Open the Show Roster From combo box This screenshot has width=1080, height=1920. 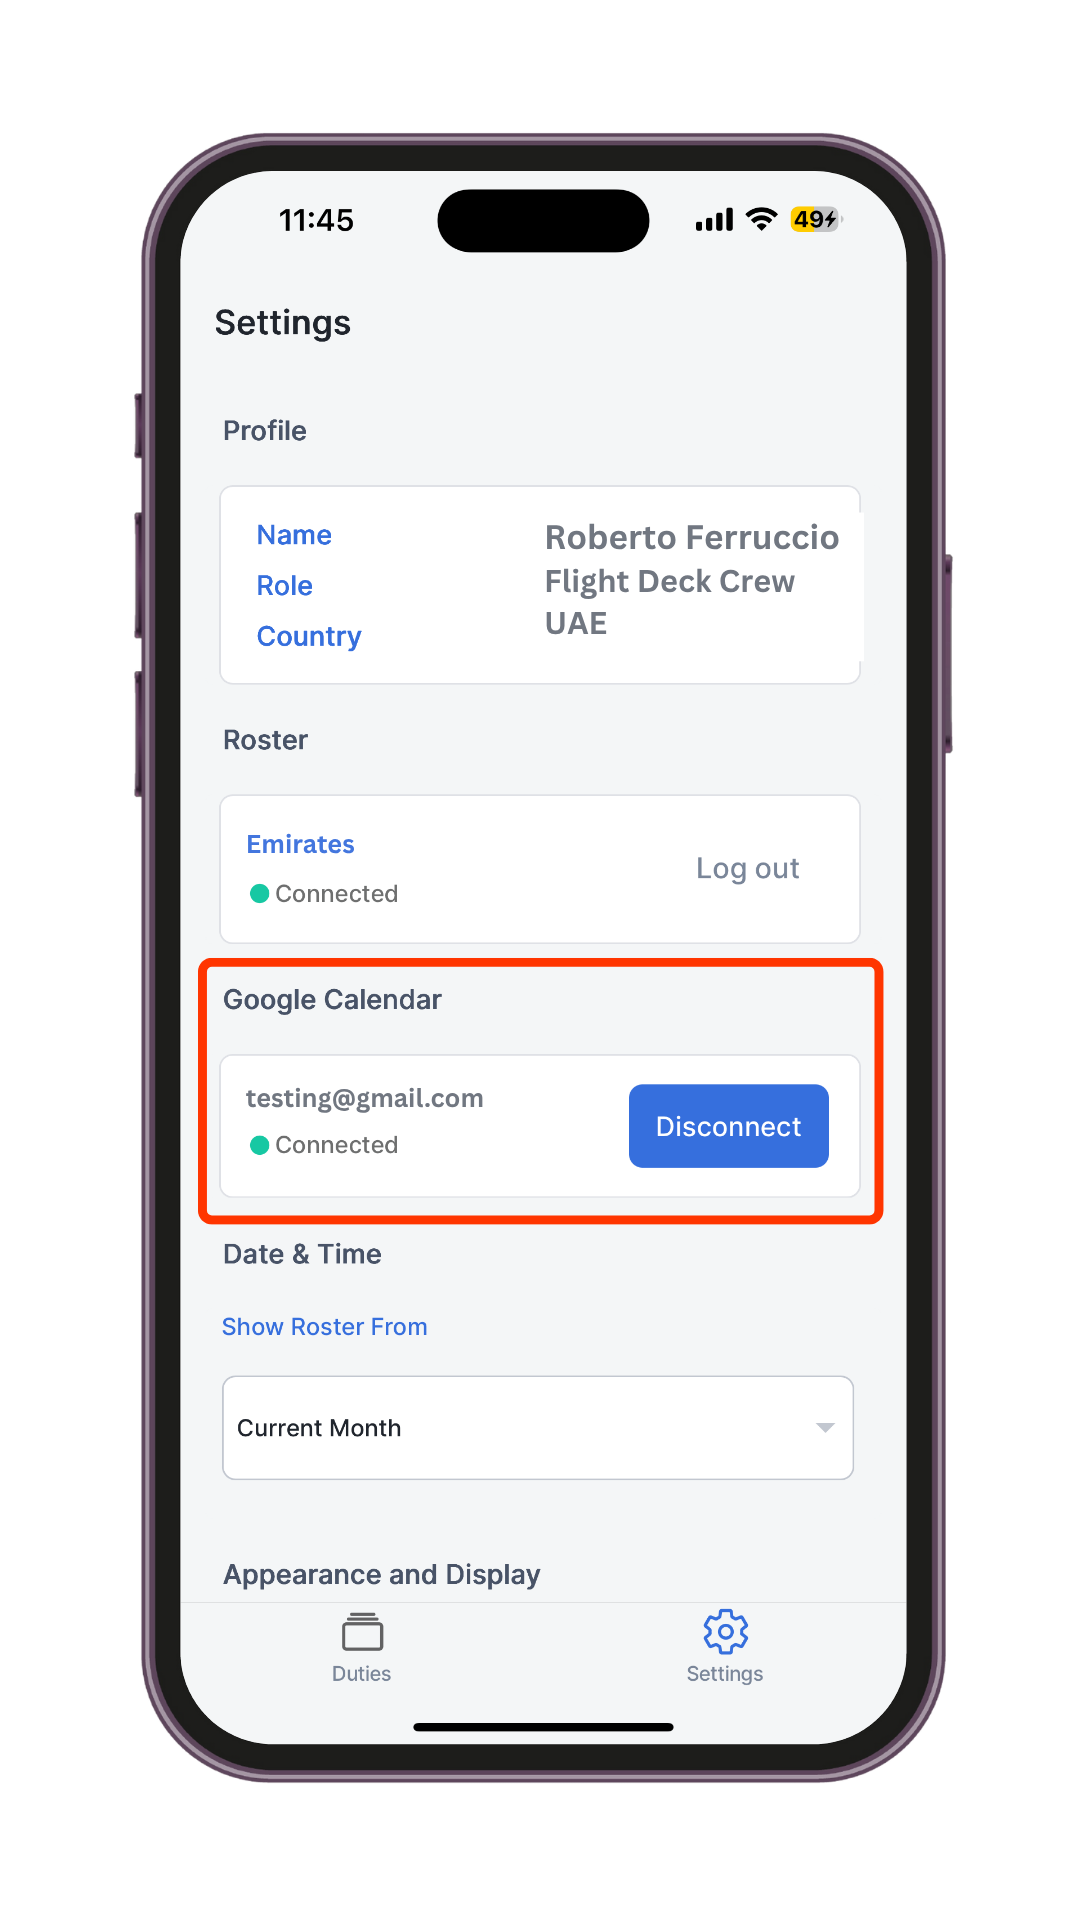coord(538,1427)
